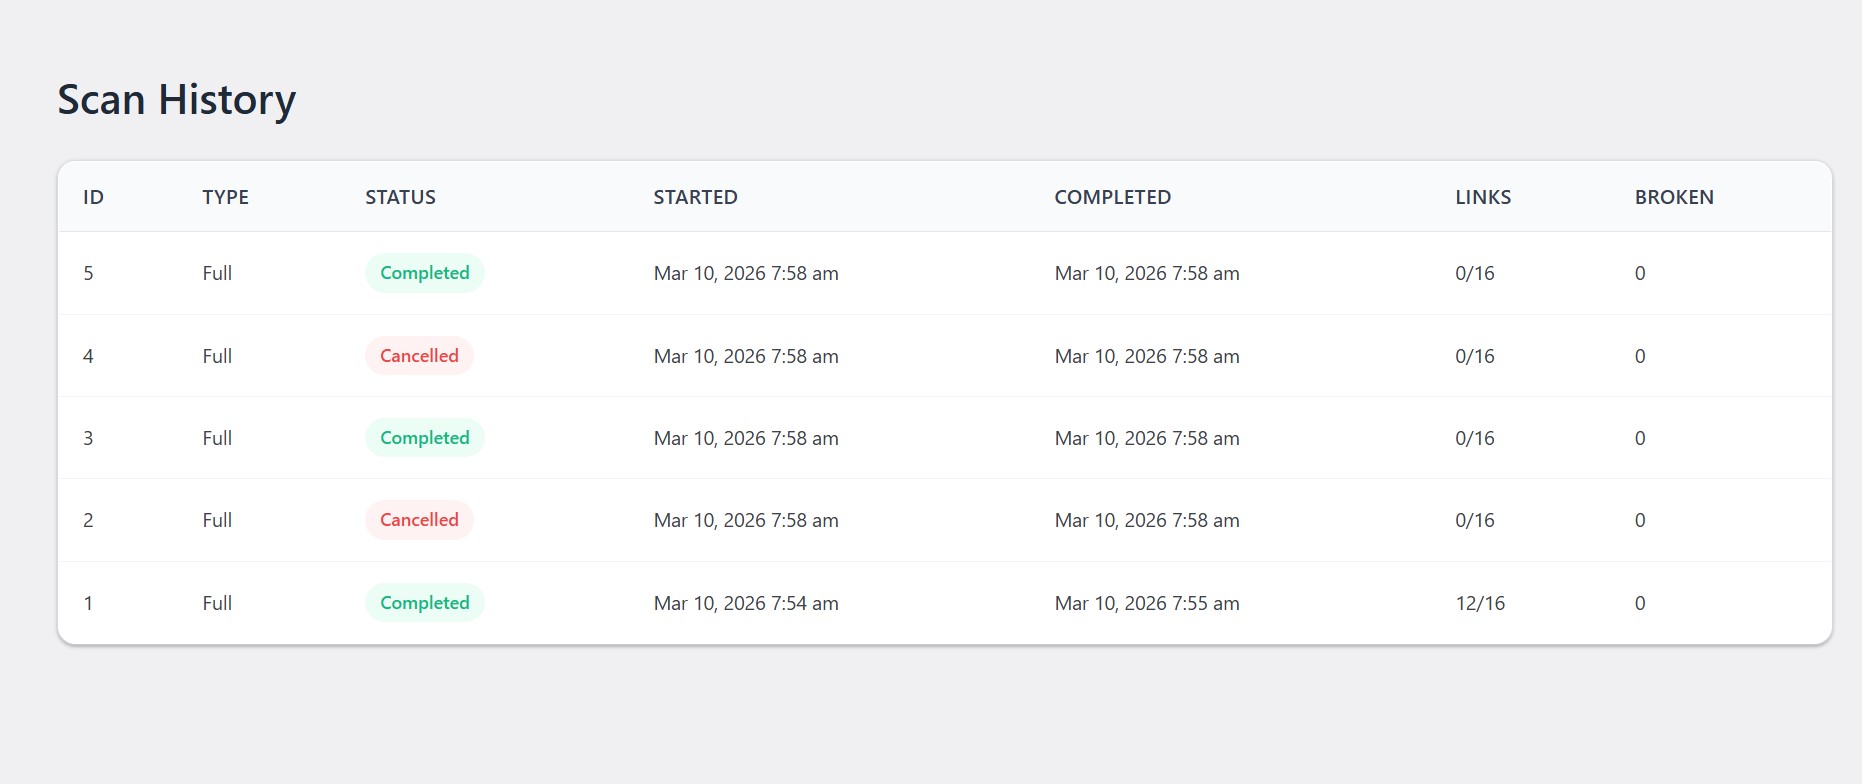Select the row for scan ID 5
1862x784 pixels.
[900, 272]
